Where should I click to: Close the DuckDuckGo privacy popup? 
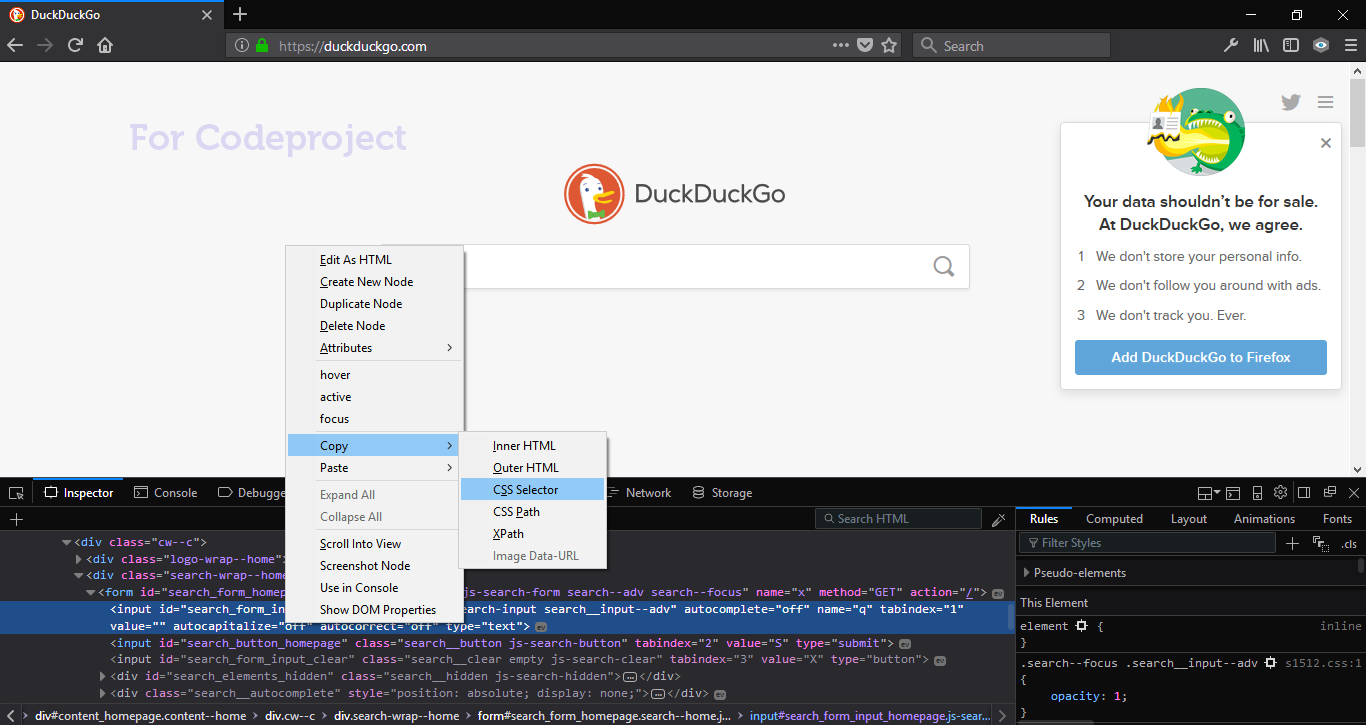(1326, 143)
